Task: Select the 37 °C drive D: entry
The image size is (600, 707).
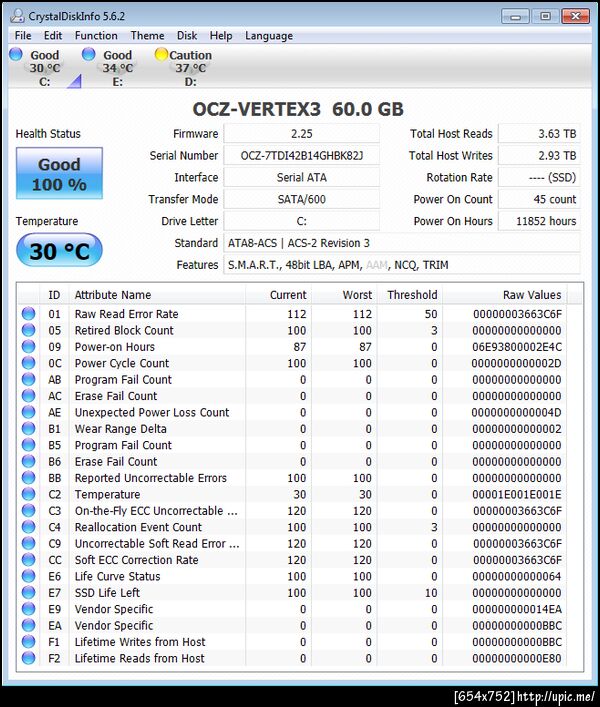Action: point(190,68)
